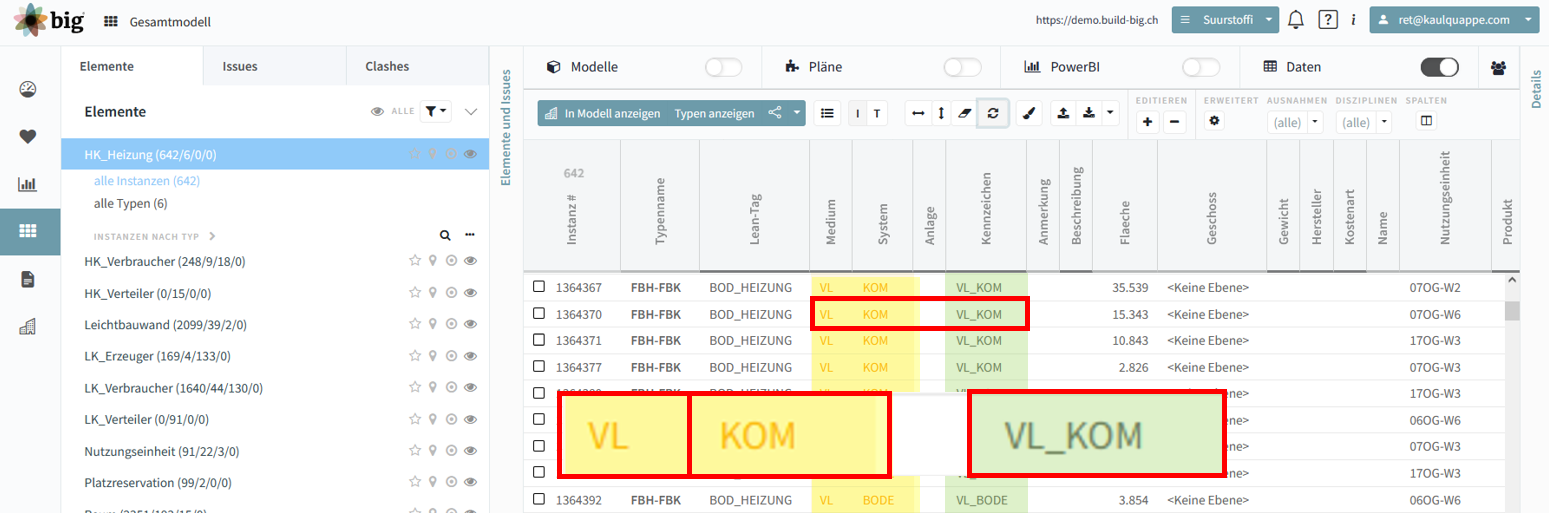Screen dimensions: 1549x513
Task: Open the Suurstoffi project dropdown
Action: pos(1225,19)
